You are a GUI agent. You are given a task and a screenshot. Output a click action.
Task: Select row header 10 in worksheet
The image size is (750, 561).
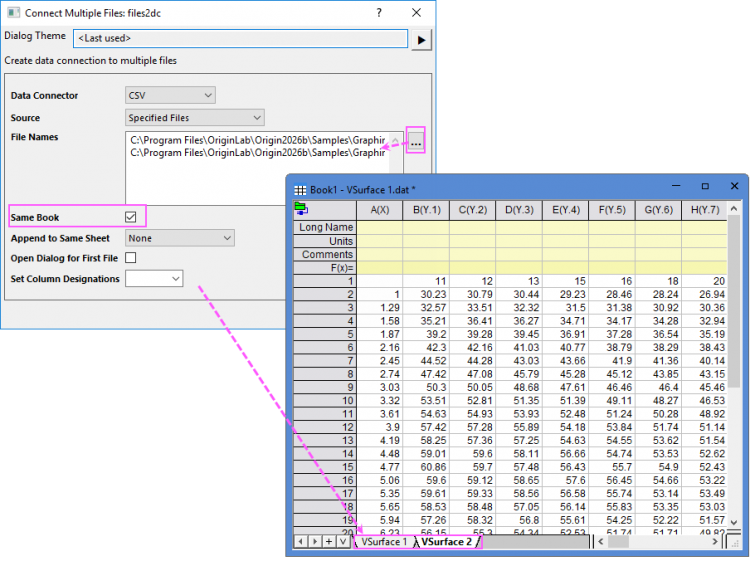(x=325, y=400)
